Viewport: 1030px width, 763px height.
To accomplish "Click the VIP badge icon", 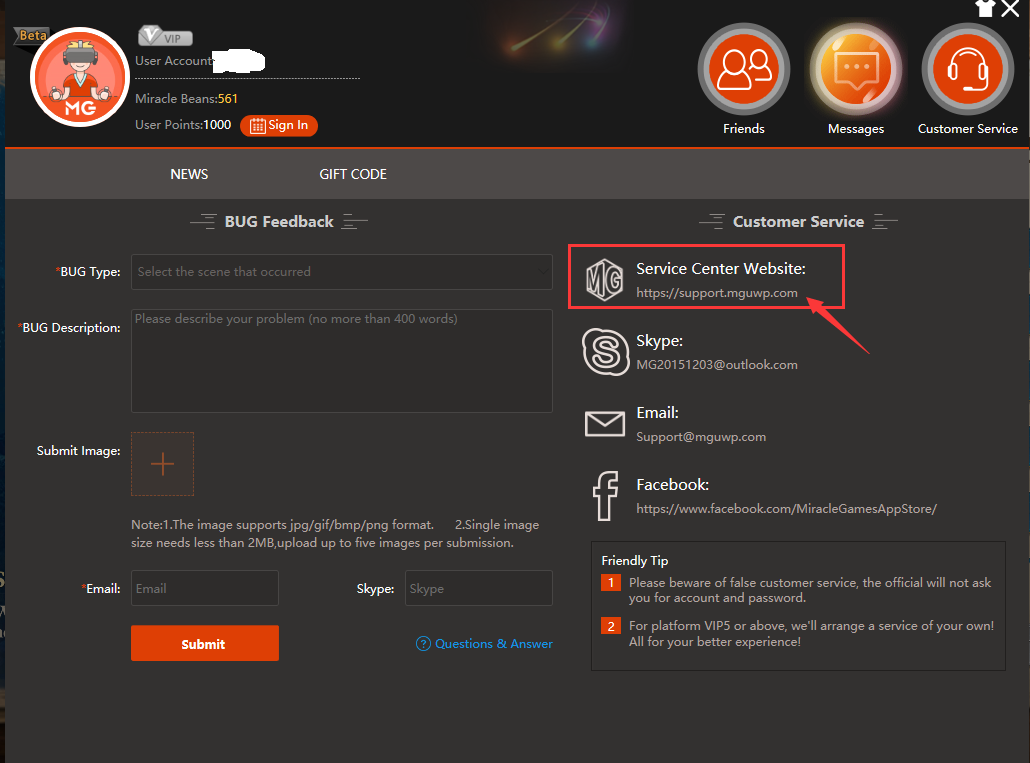I will click(x=166, y=37).
